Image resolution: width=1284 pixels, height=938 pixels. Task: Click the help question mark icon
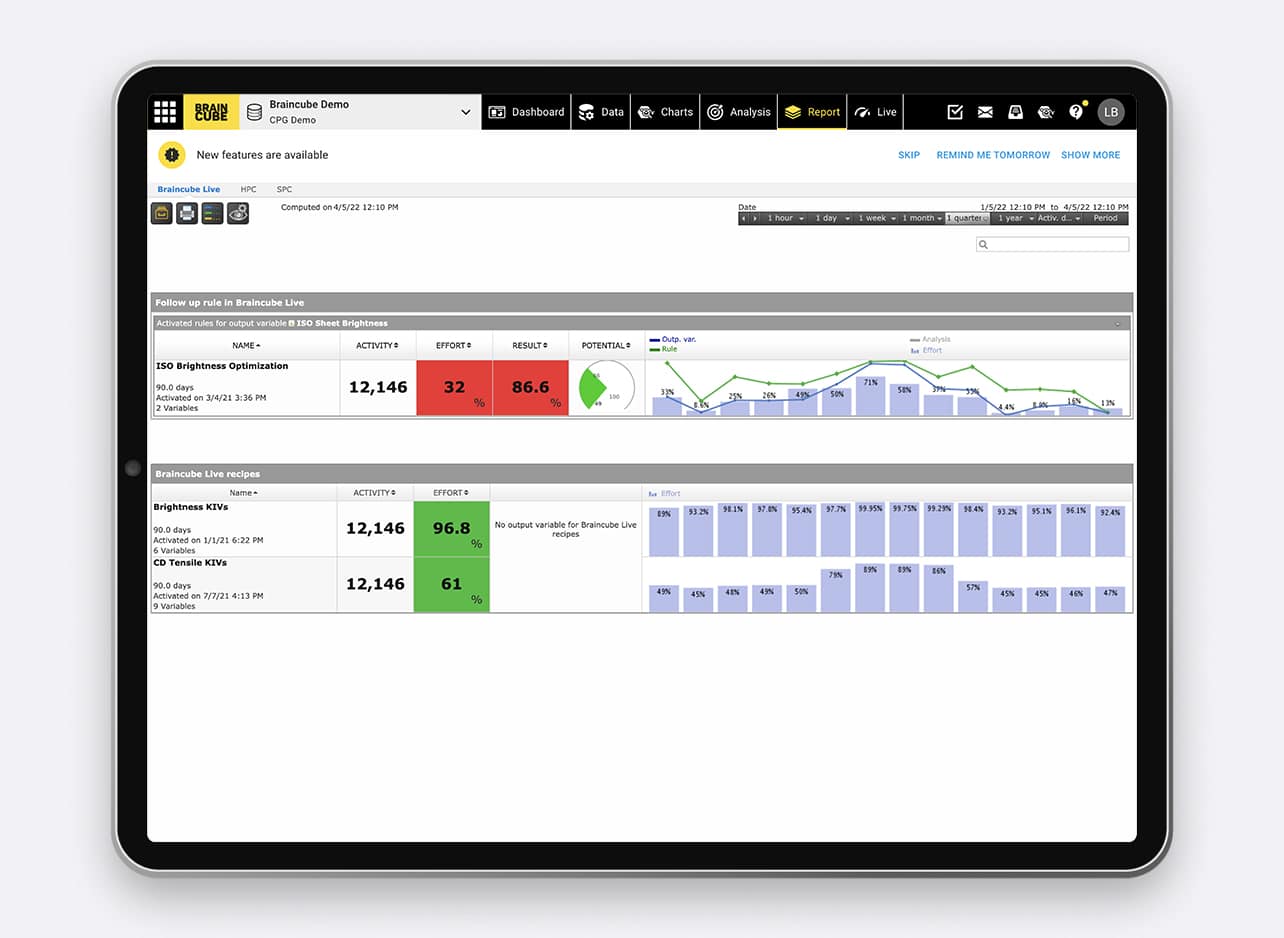tap(1076, 112)
